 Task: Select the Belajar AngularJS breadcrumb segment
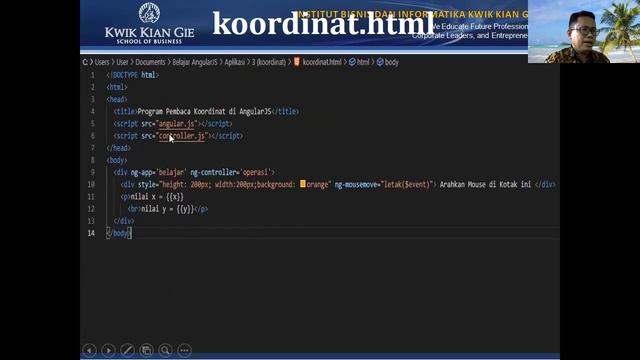tap(195, 62)
